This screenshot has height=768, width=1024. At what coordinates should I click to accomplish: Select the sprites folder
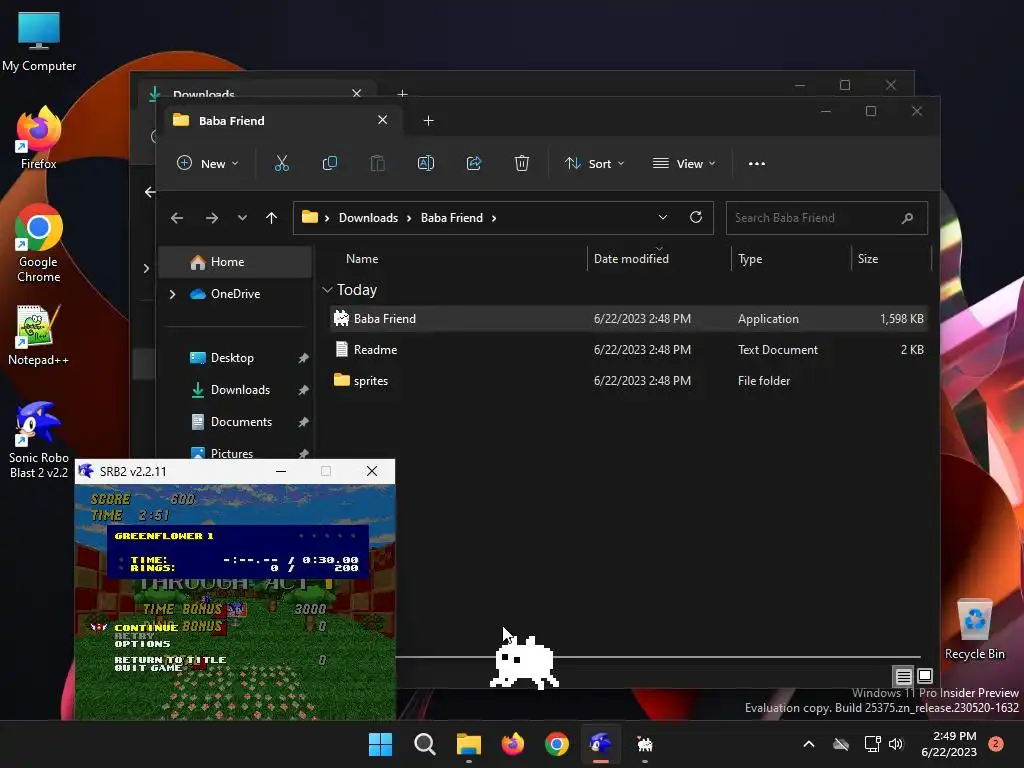[x=628, y=381]
